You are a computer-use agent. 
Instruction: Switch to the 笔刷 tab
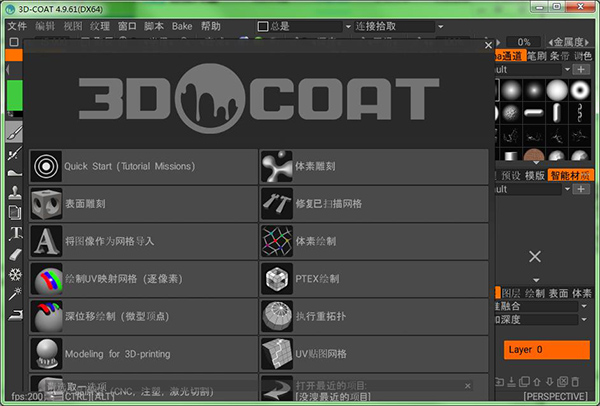coord(537,56)
